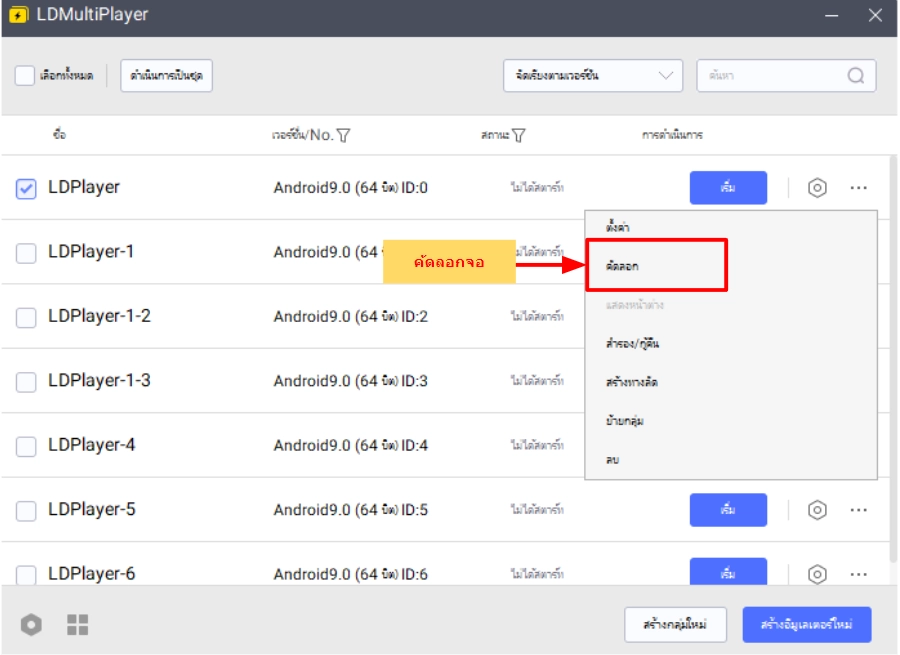The width and height of the screenshot is (900, 655).
Task: Click into the search input field
Action: coord(770,76)
